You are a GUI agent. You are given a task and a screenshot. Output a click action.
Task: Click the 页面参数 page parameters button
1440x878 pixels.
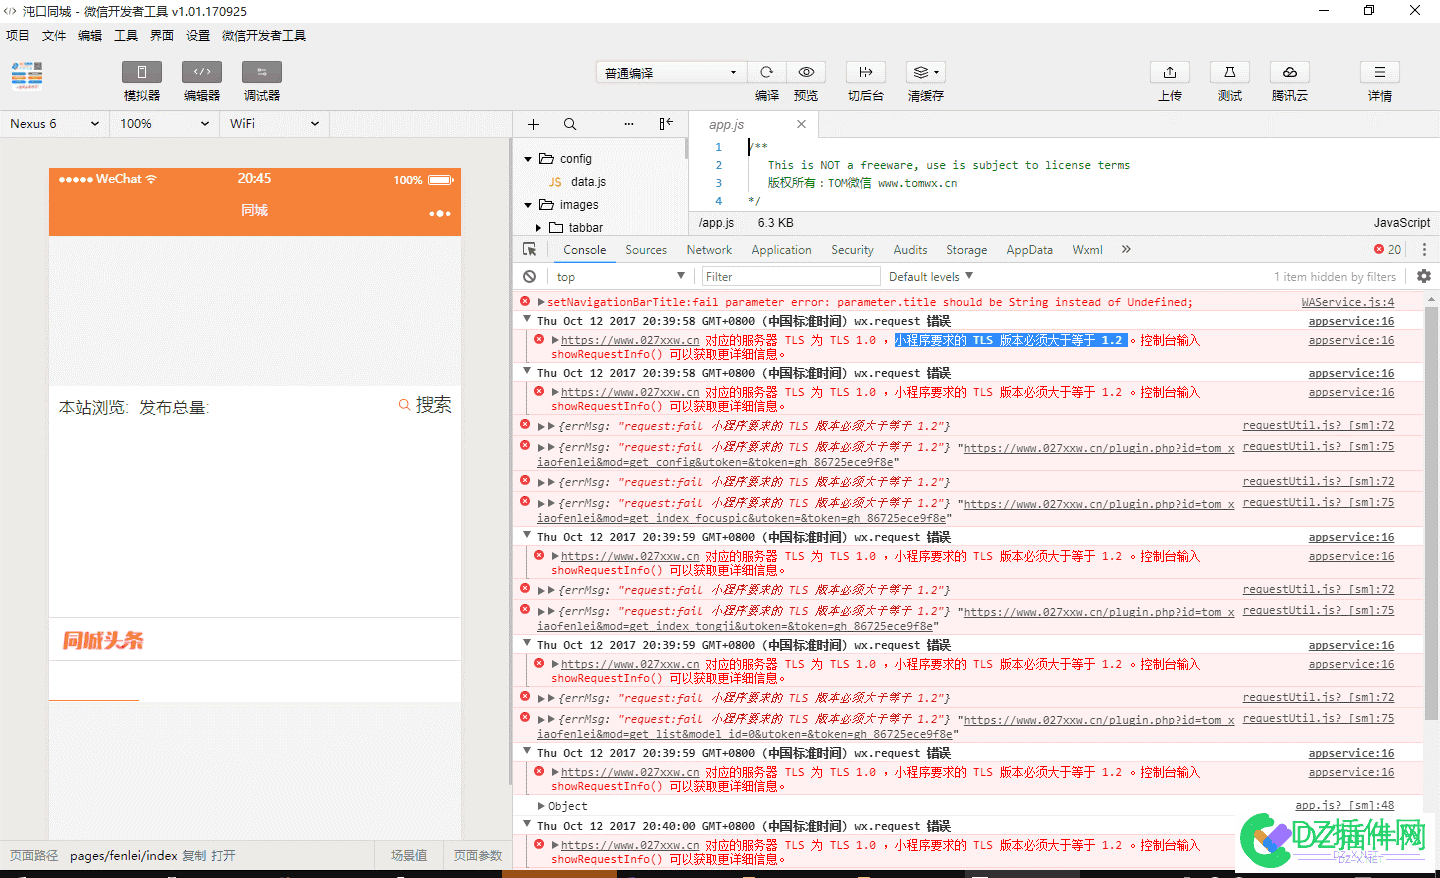tap(478, 856)
